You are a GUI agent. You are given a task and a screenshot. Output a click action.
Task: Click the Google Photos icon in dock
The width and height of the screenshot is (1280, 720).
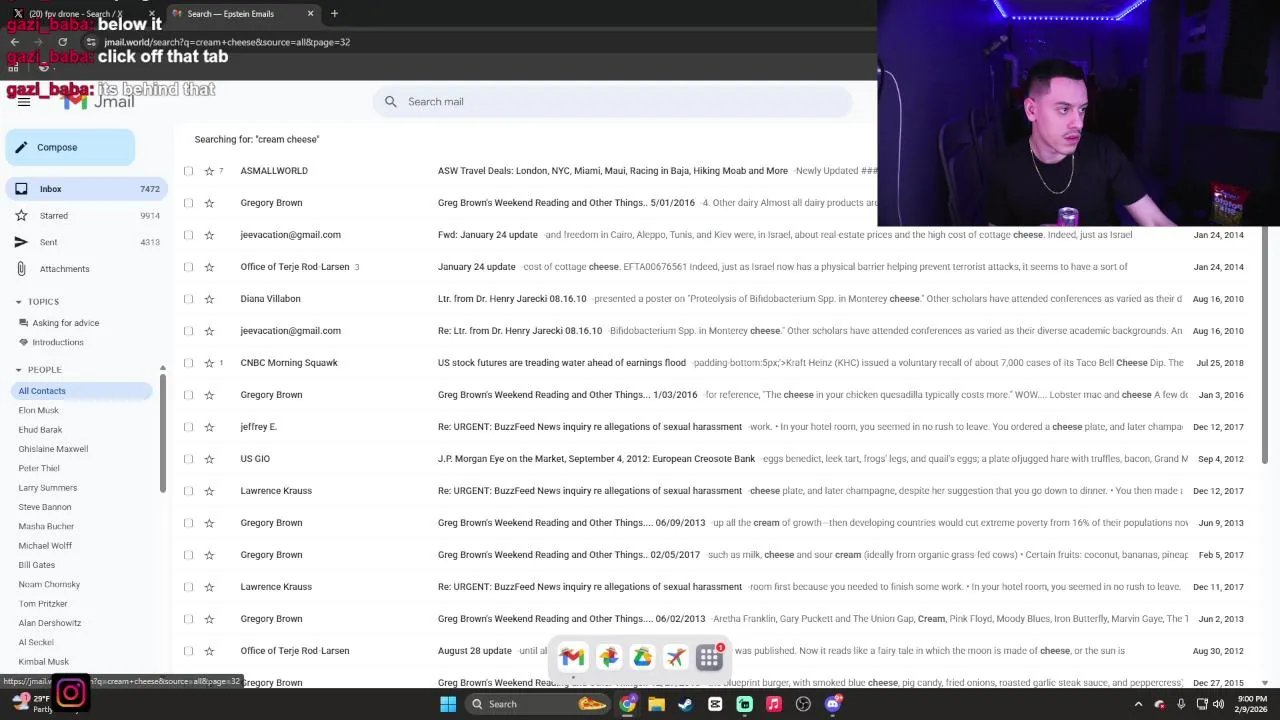click(x=608, y=657)
